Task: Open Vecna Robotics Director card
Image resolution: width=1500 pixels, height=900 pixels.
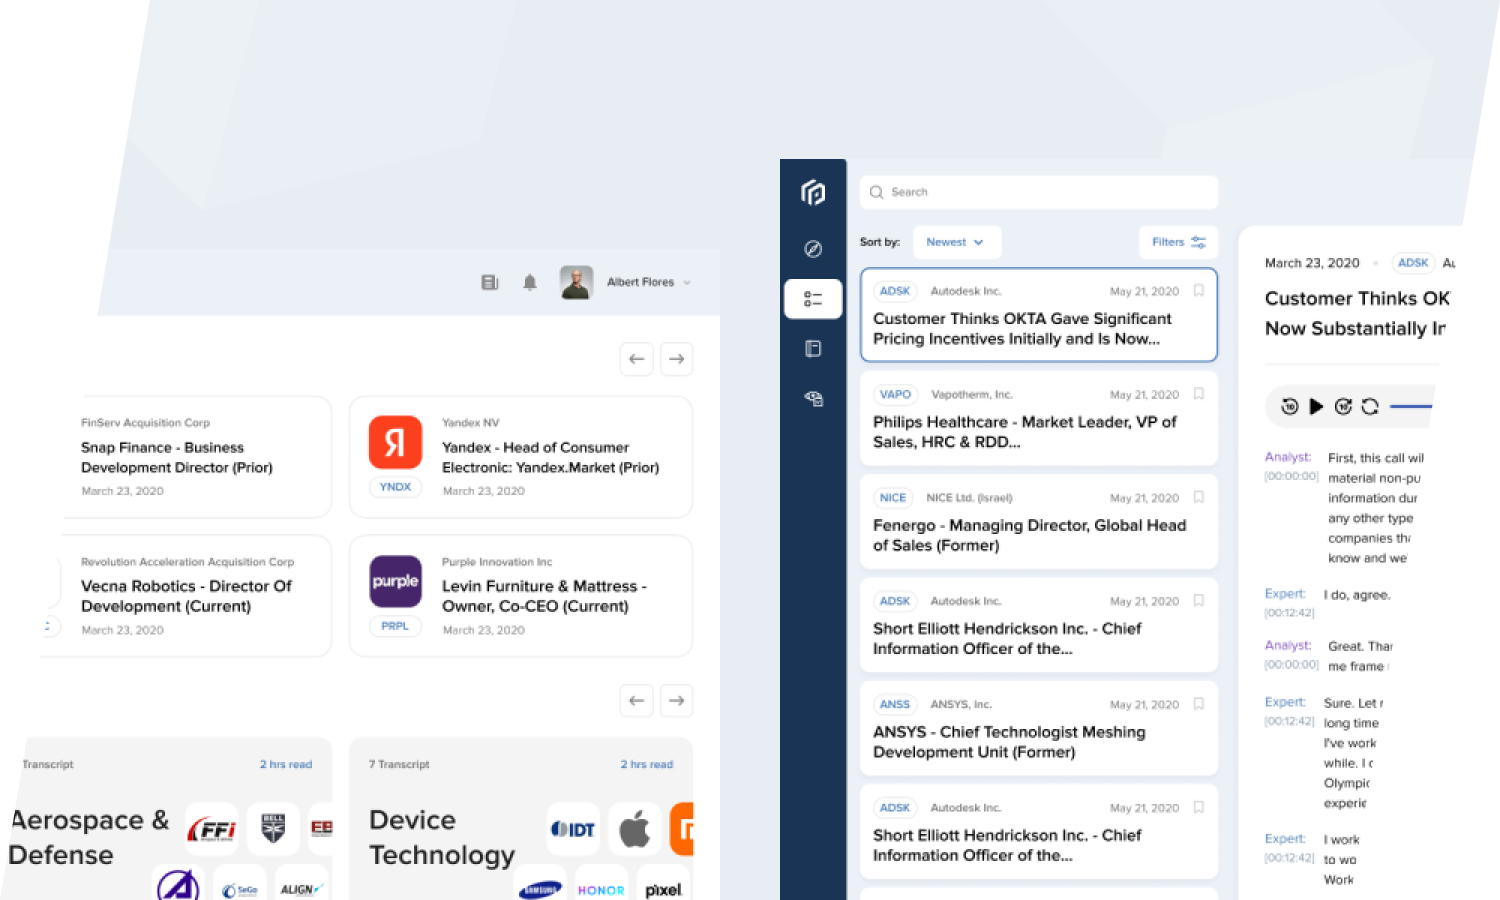Action: coord(186,596)
